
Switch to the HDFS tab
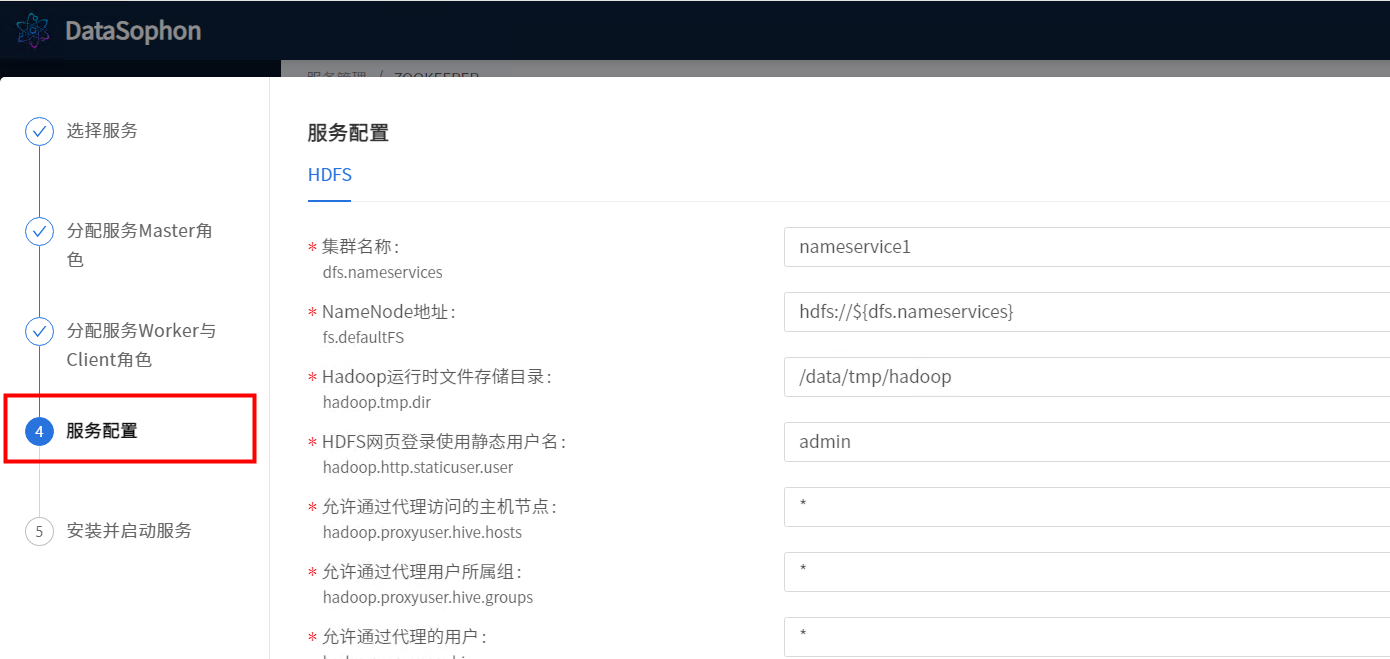click(330, 175)
